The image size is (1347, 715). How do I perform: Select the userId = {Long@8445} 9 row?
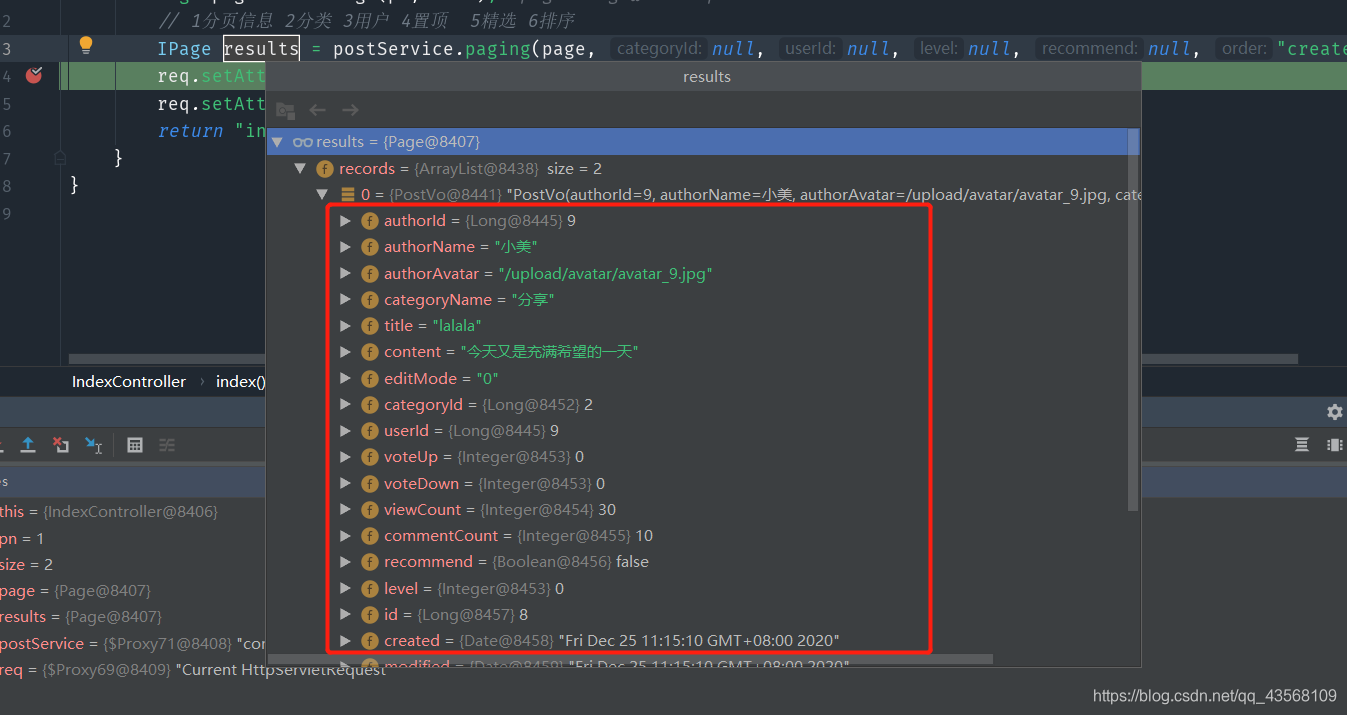pos(698,431)
